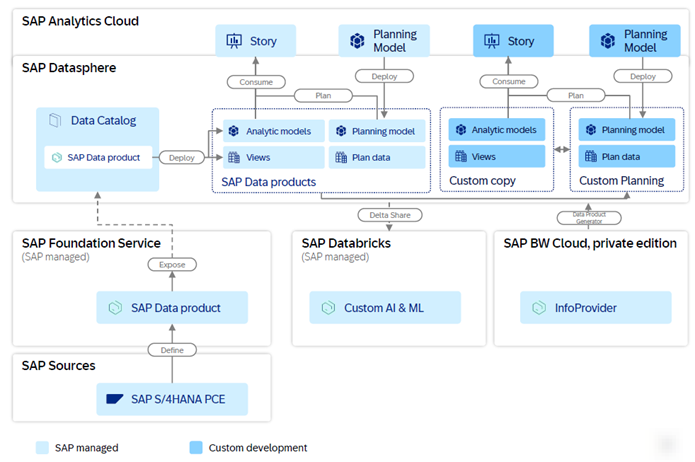Click the Define label above SAP Sources

pyautogui.click(x=172, y=350)
